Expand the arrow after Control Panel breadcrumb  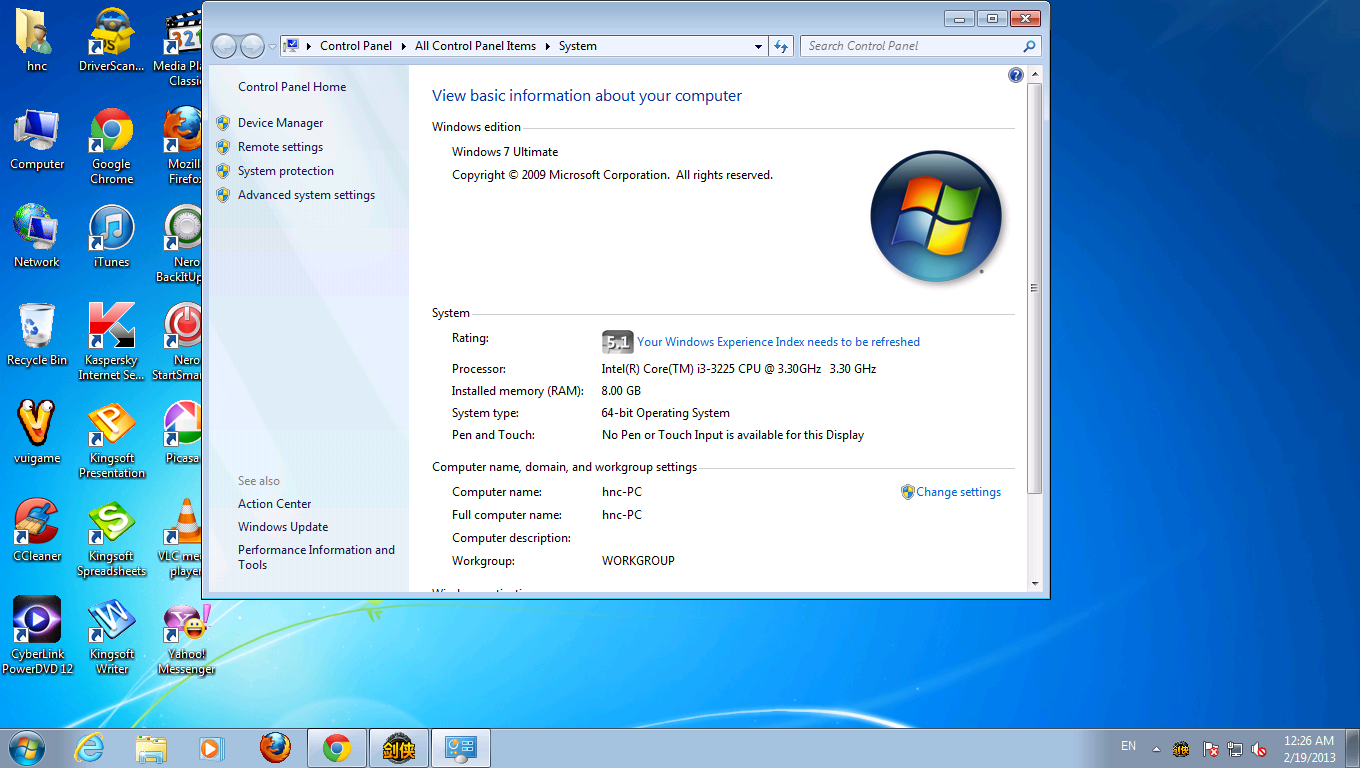[404, 46]
